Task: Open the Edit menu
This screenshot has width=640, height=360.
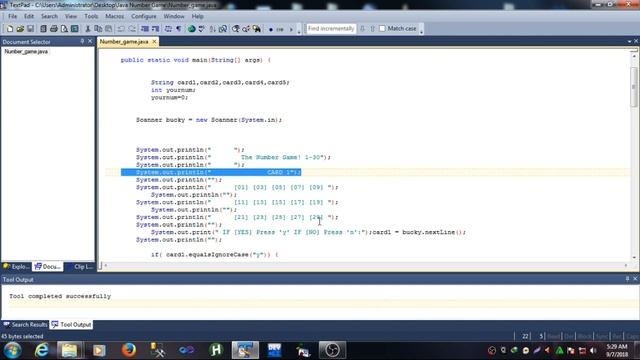Action: click(x=29, y=16)
